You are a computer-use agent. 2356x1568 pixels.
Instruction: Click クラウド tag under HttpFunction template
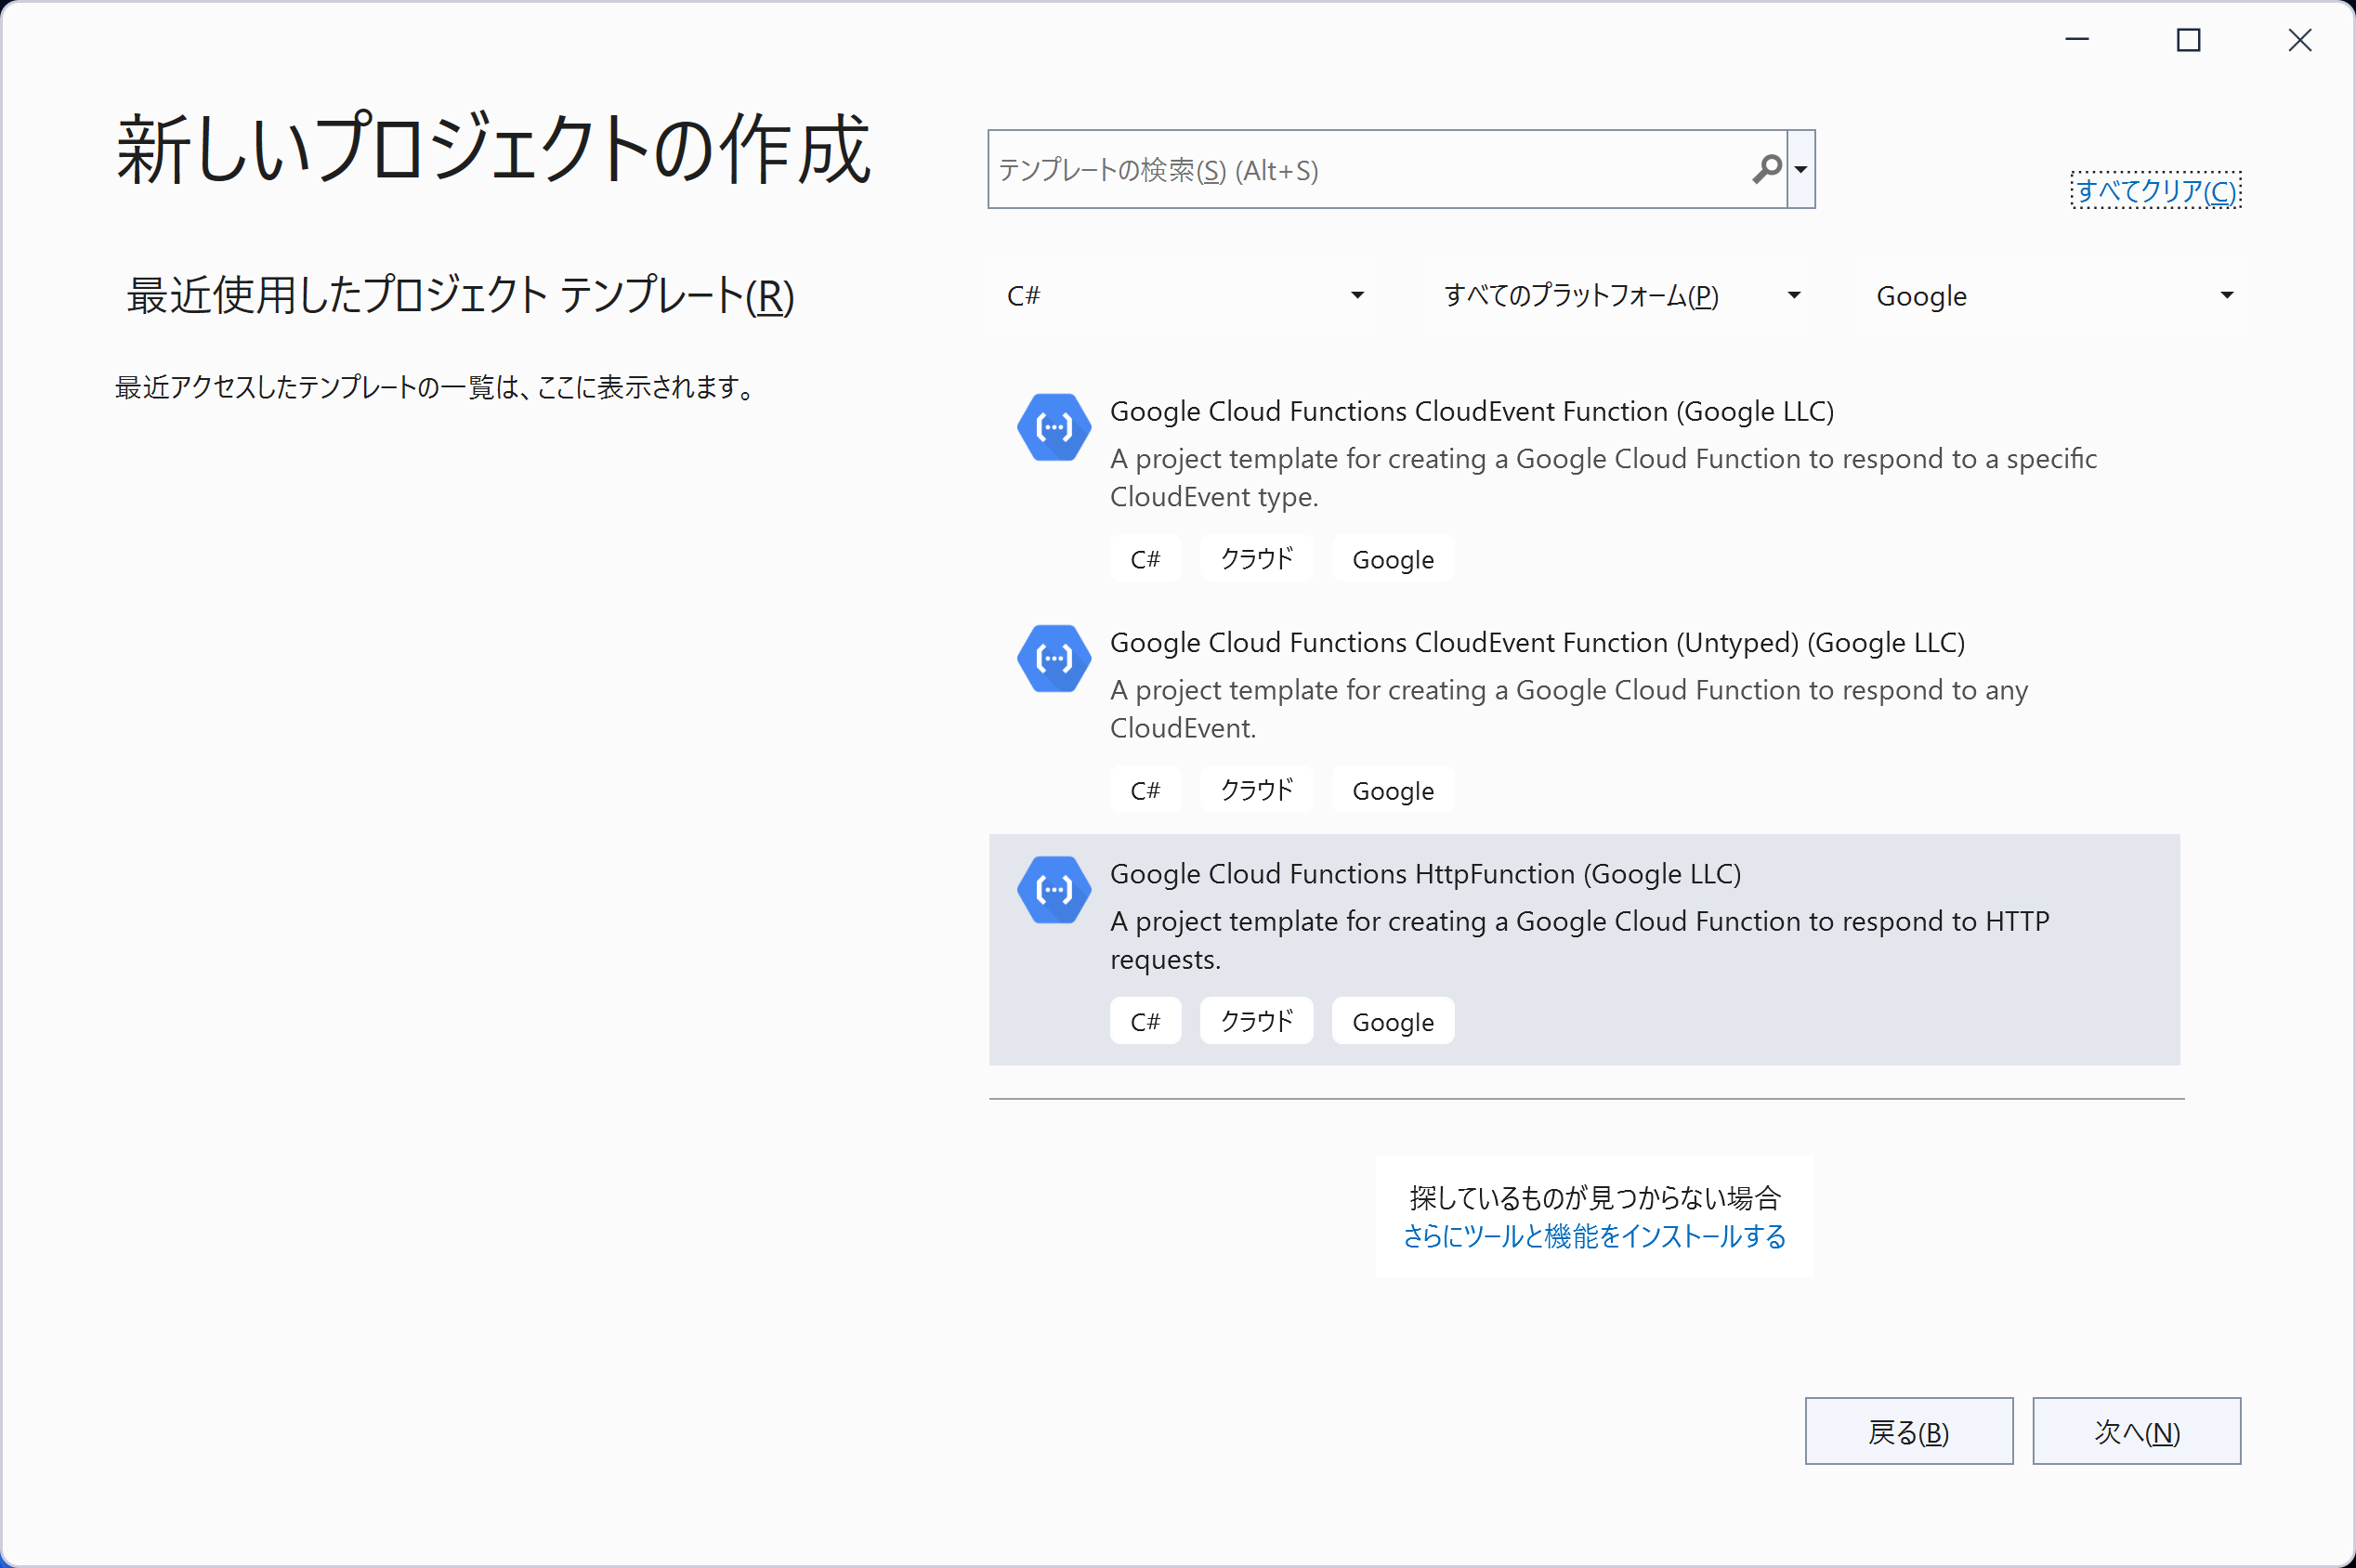coord(1256,1021)
